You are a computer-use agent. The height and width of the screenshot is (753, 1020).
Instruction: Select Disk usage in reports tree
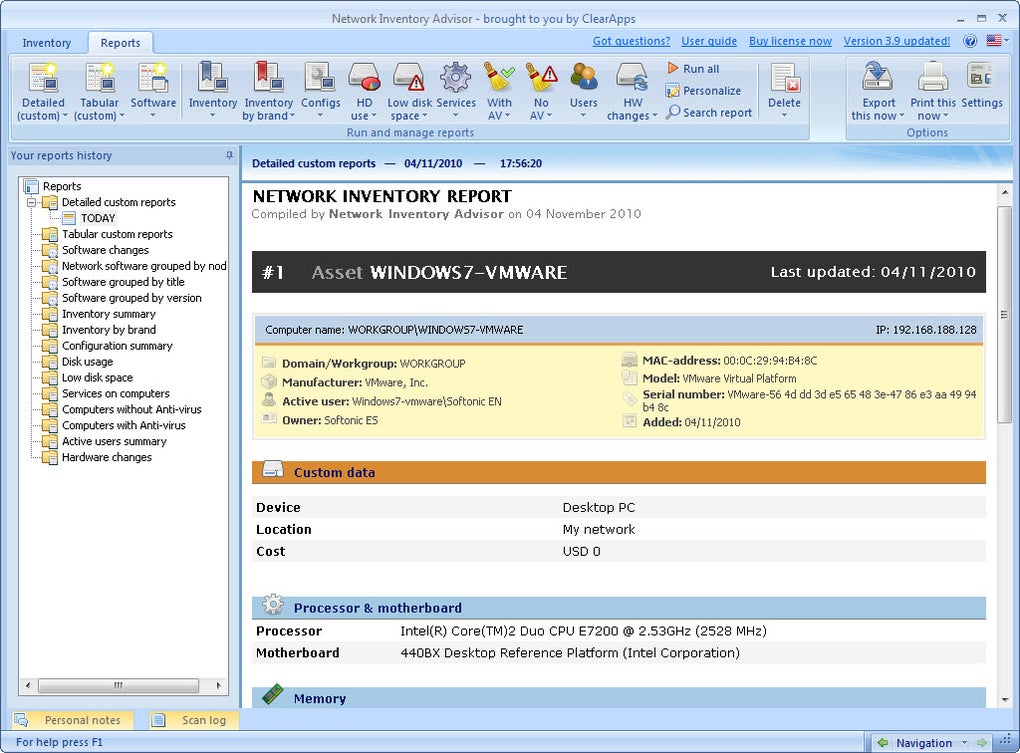[x=87, y=362]
